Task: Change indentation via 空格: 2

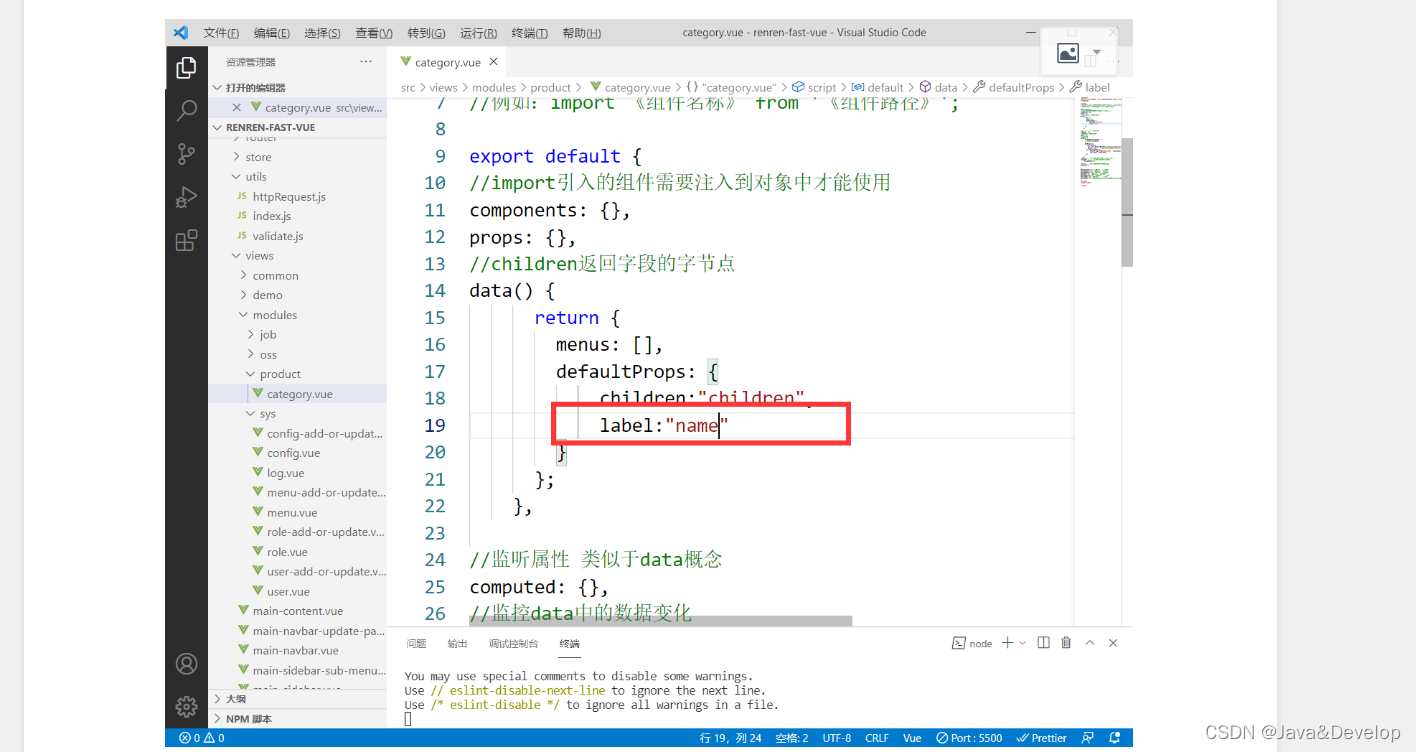Action: [x=790, y=738]
